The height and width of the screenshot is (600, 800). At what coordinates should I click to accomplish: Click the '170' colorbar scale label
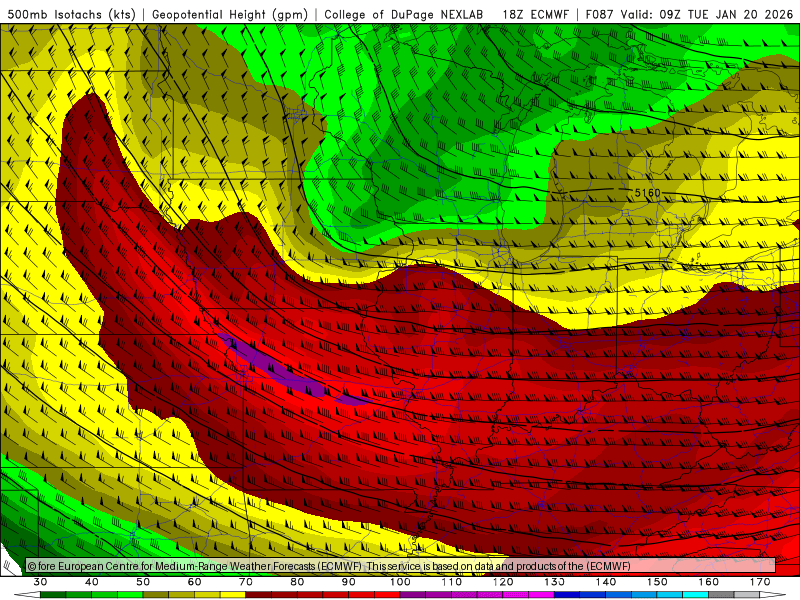coord(760,582)
